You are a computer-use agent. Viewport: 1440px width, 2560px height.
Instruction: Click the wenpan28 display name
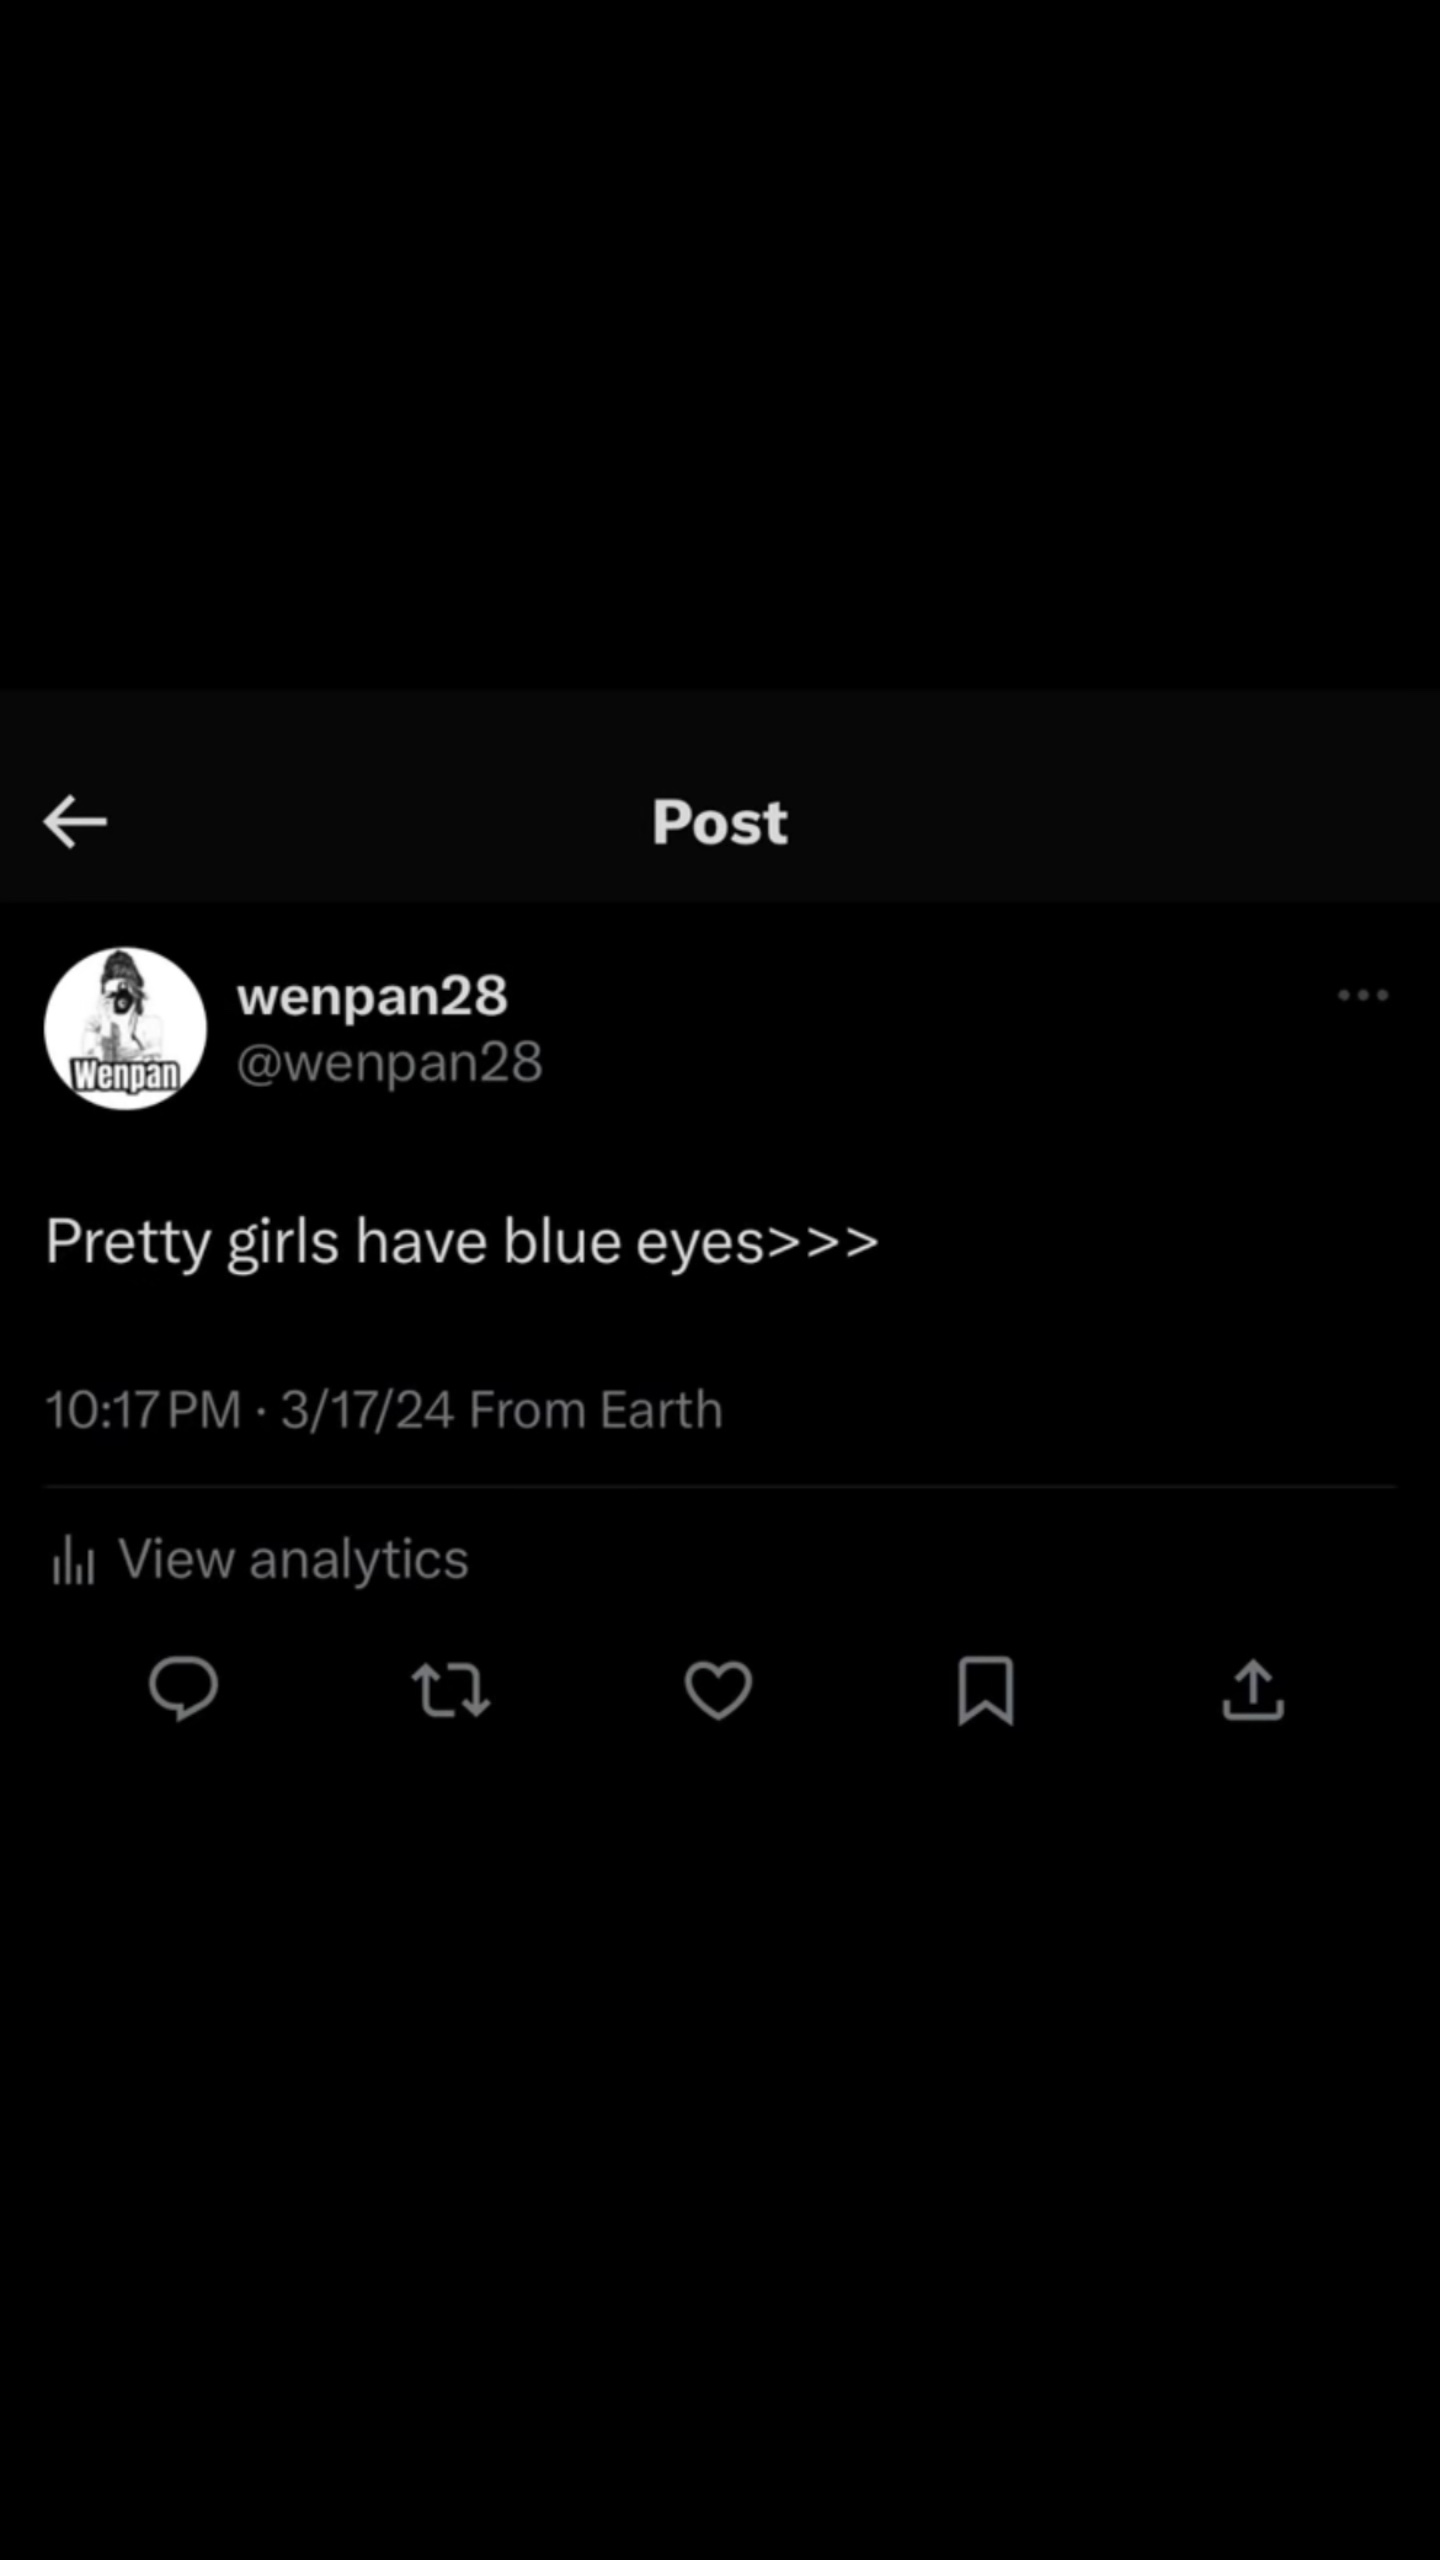tap(372, 996)
